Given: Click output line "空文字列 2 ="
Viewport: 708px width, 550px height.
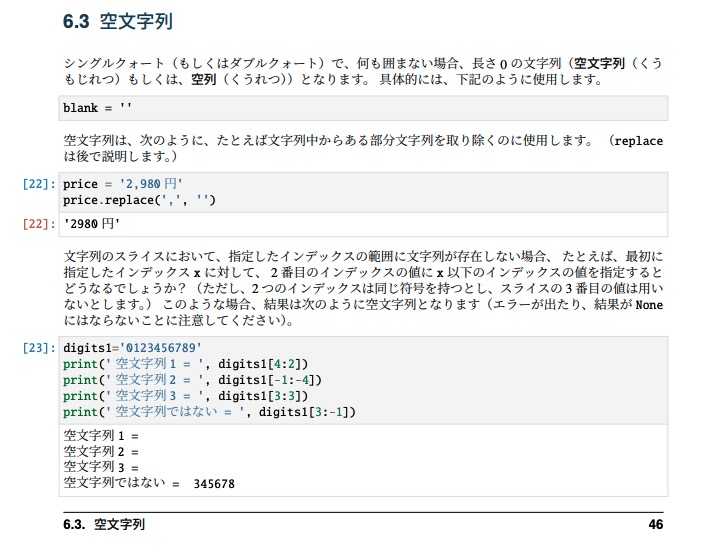Looking at the screenshot, I should coord(101,452).
